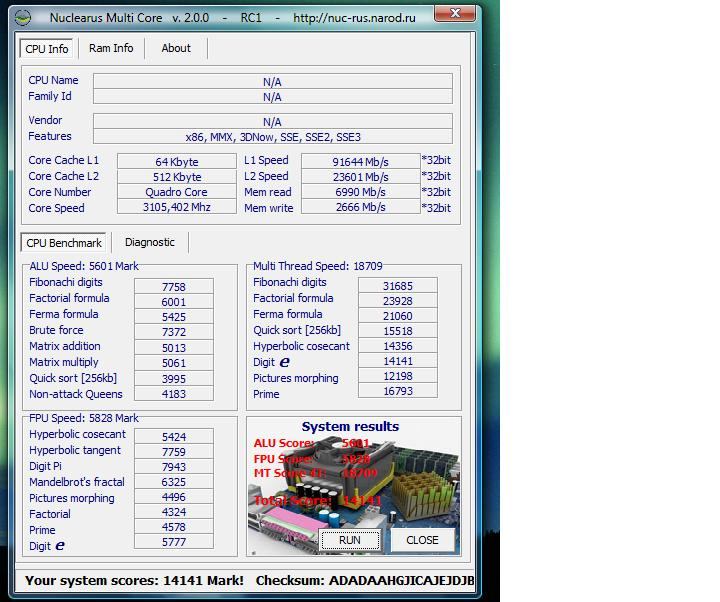The height and width of the screenshot is (602, 720).
Task: Click the CPU Name value field
Action: 273,81
